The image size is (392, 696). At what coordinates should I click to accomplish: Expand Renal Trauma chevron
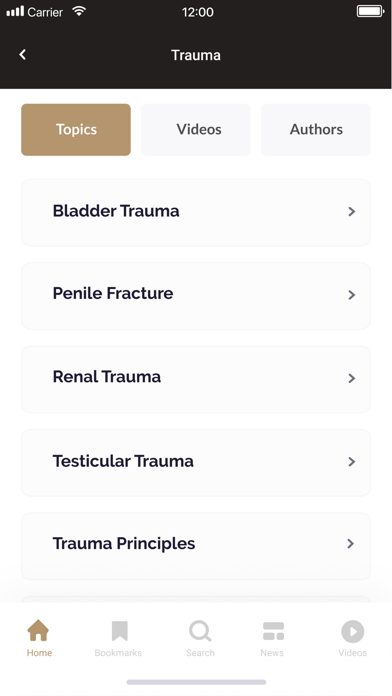352,378
